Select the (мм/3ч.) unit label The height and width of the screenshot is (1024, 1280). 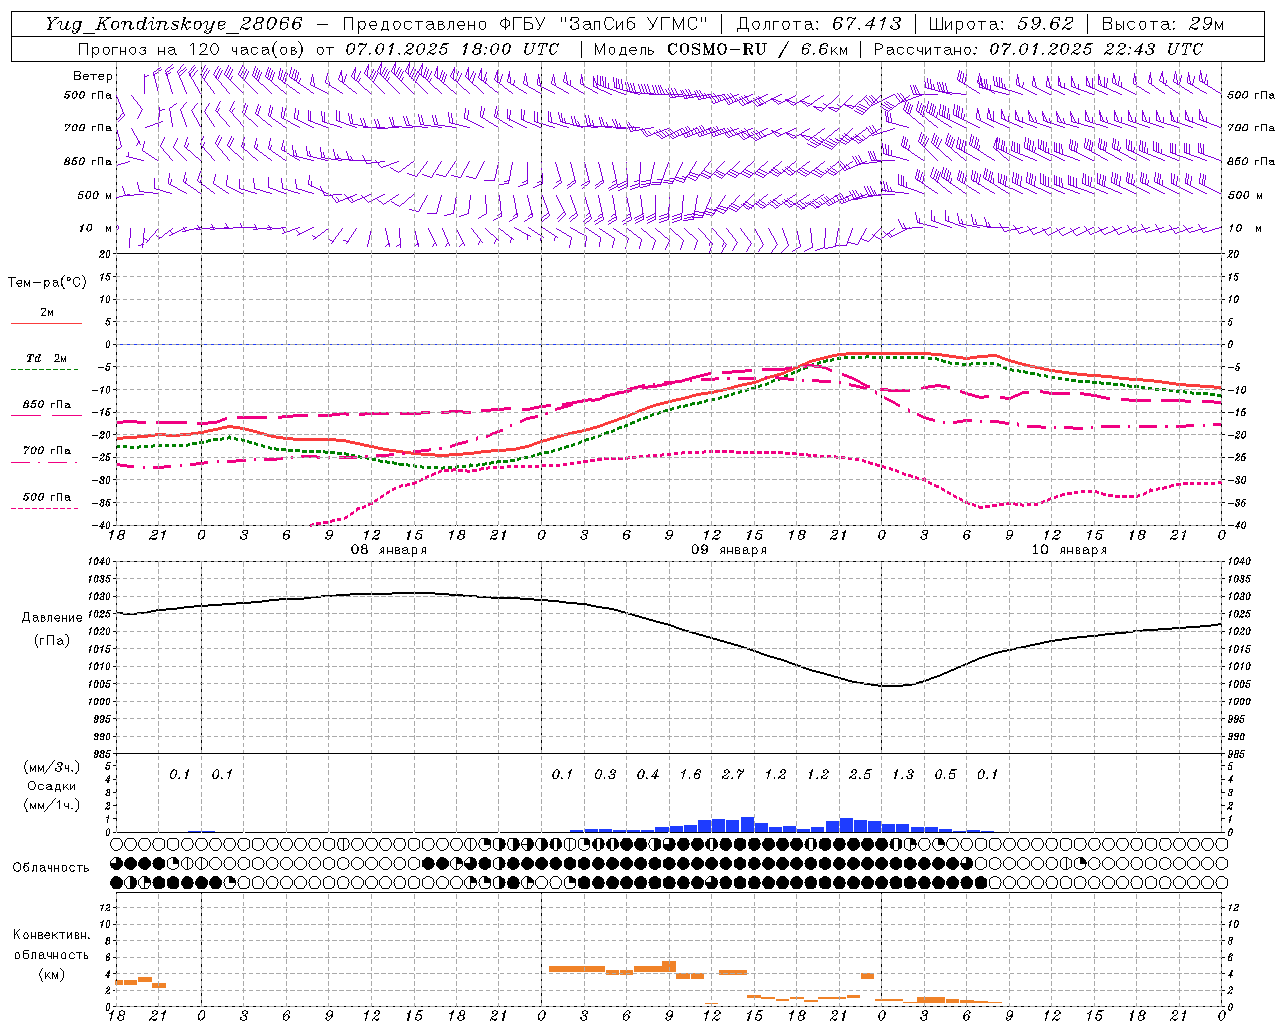pyautogui.click(x=51, y=767)
